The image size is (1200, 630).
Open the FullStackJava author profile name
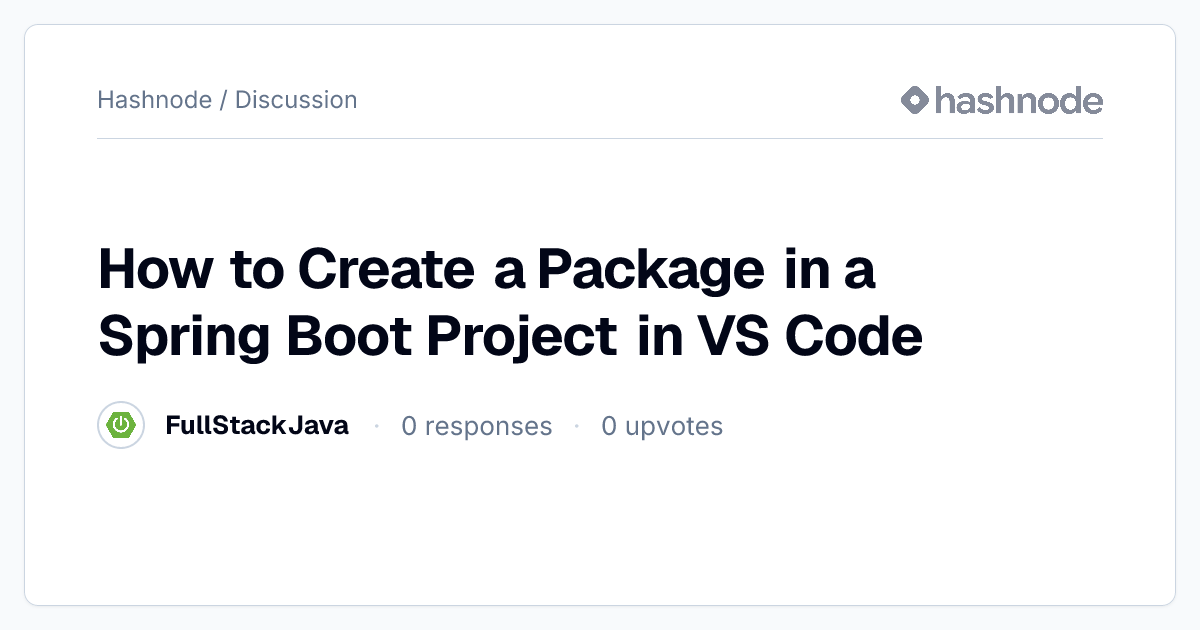click(257, 426)
